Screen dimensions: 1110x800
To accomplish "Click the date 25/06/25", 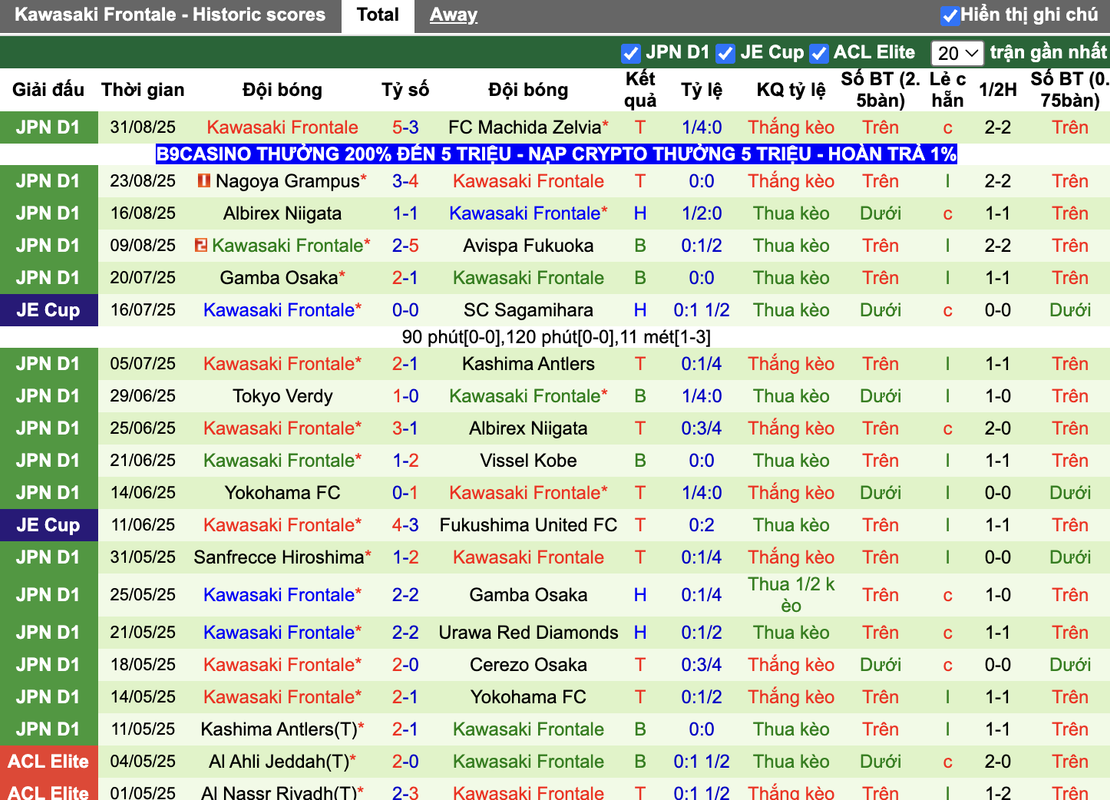I will point(142,428).
